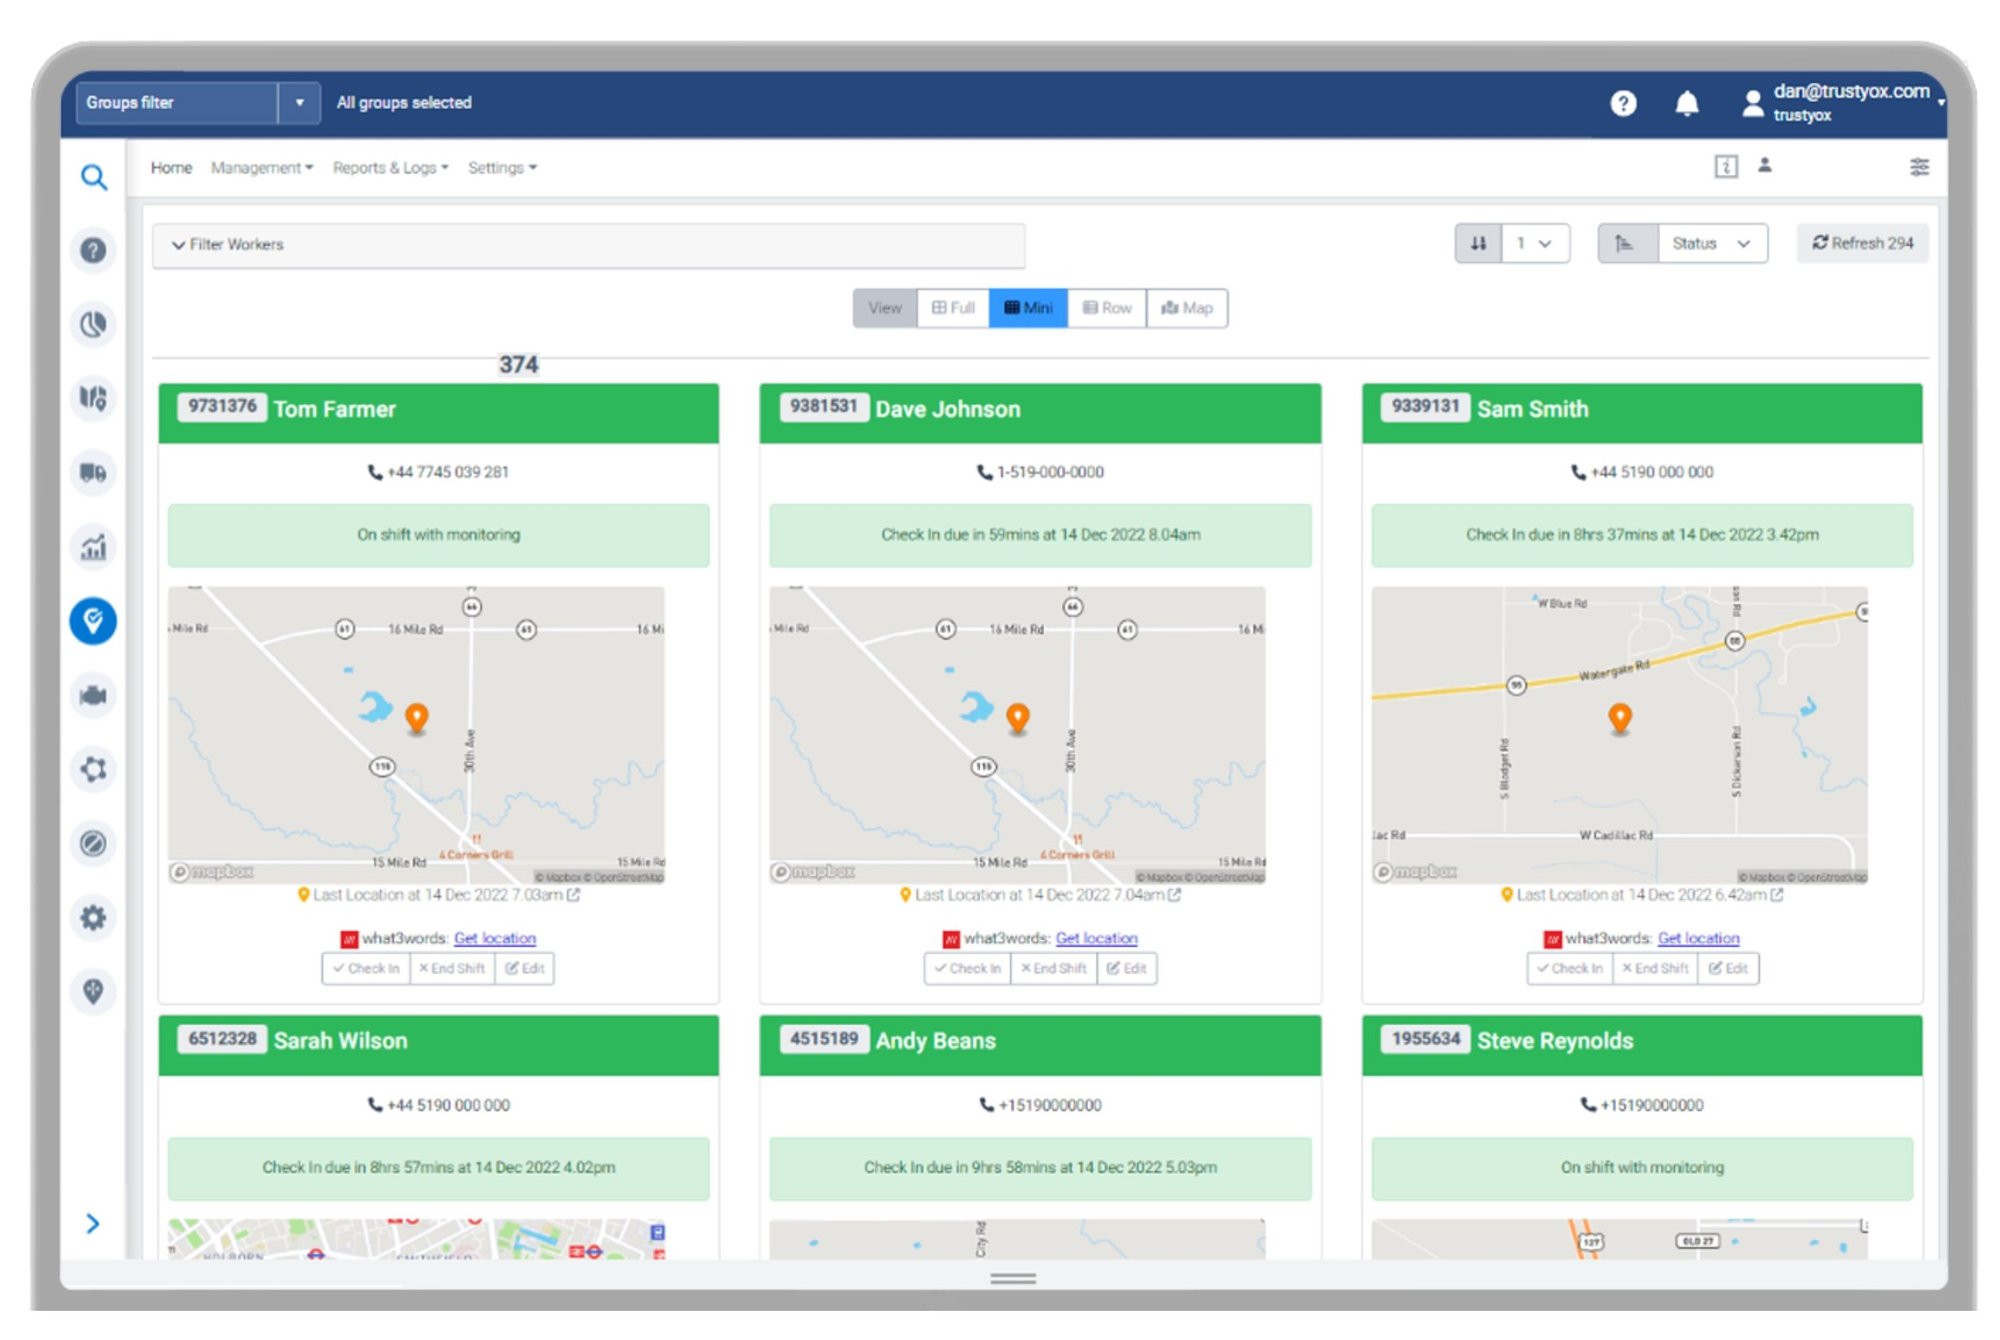Screen dimensions: 2000x1340
Task: Open the compass sidebar icon
Action: coord(93,843)
